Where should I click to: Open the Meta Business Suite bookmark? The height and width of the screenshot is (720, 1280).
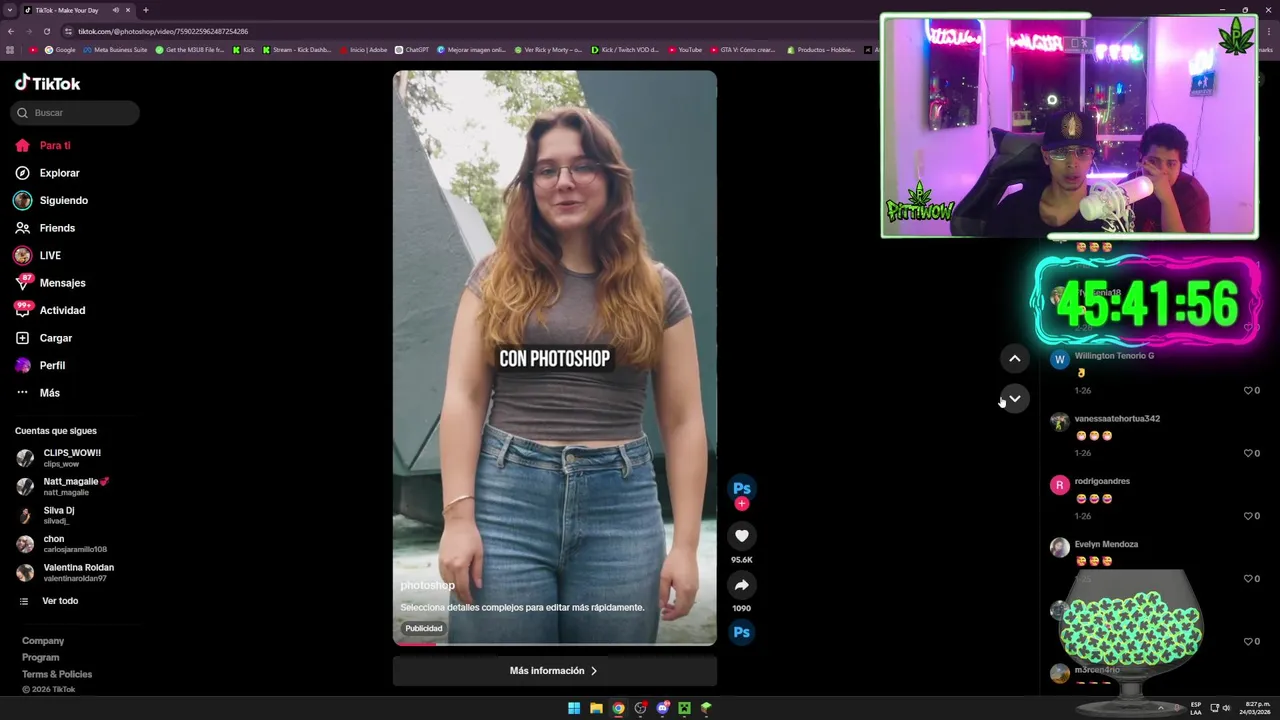click(x=115, y=49)
